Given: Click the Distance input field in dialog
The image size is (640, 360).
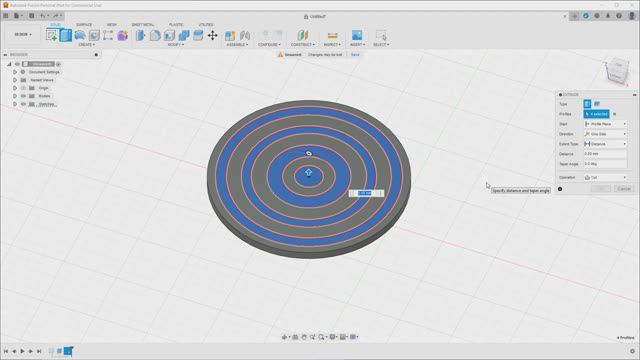Looking at the screenshot, I should 605,154.
